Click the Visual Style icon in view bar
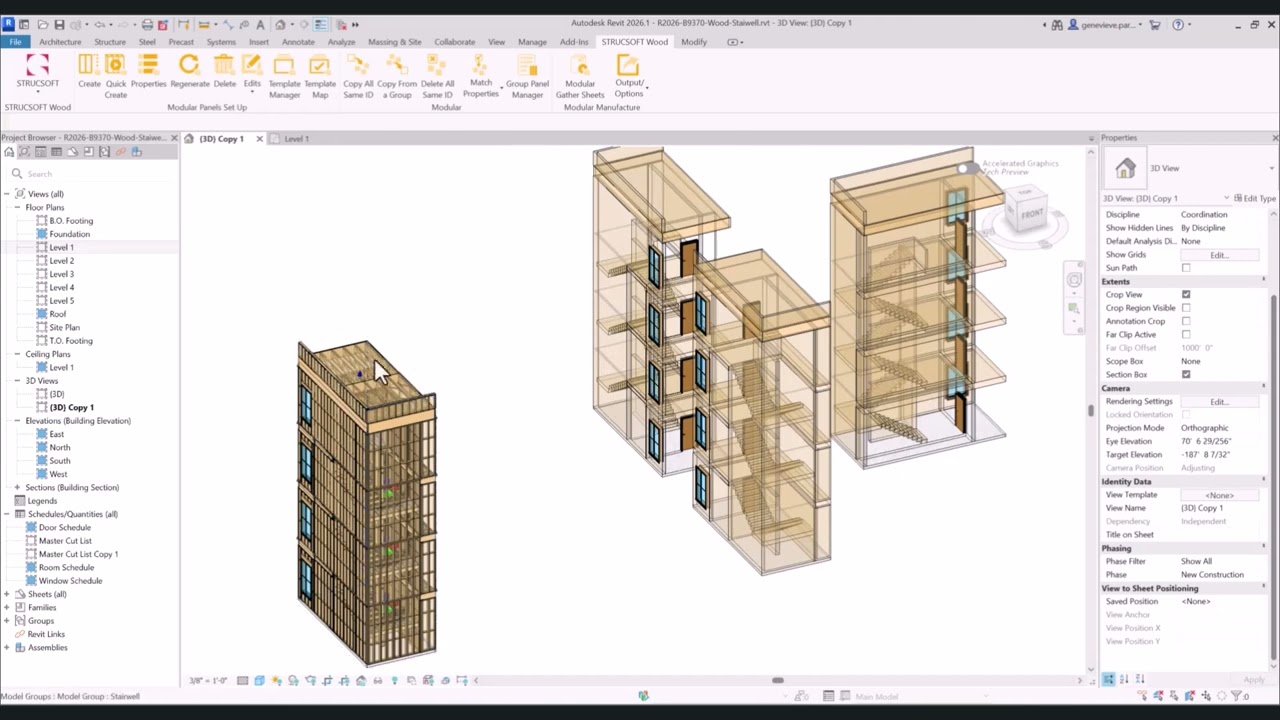Screen dimensions: 1280x720 click(259, 681)
